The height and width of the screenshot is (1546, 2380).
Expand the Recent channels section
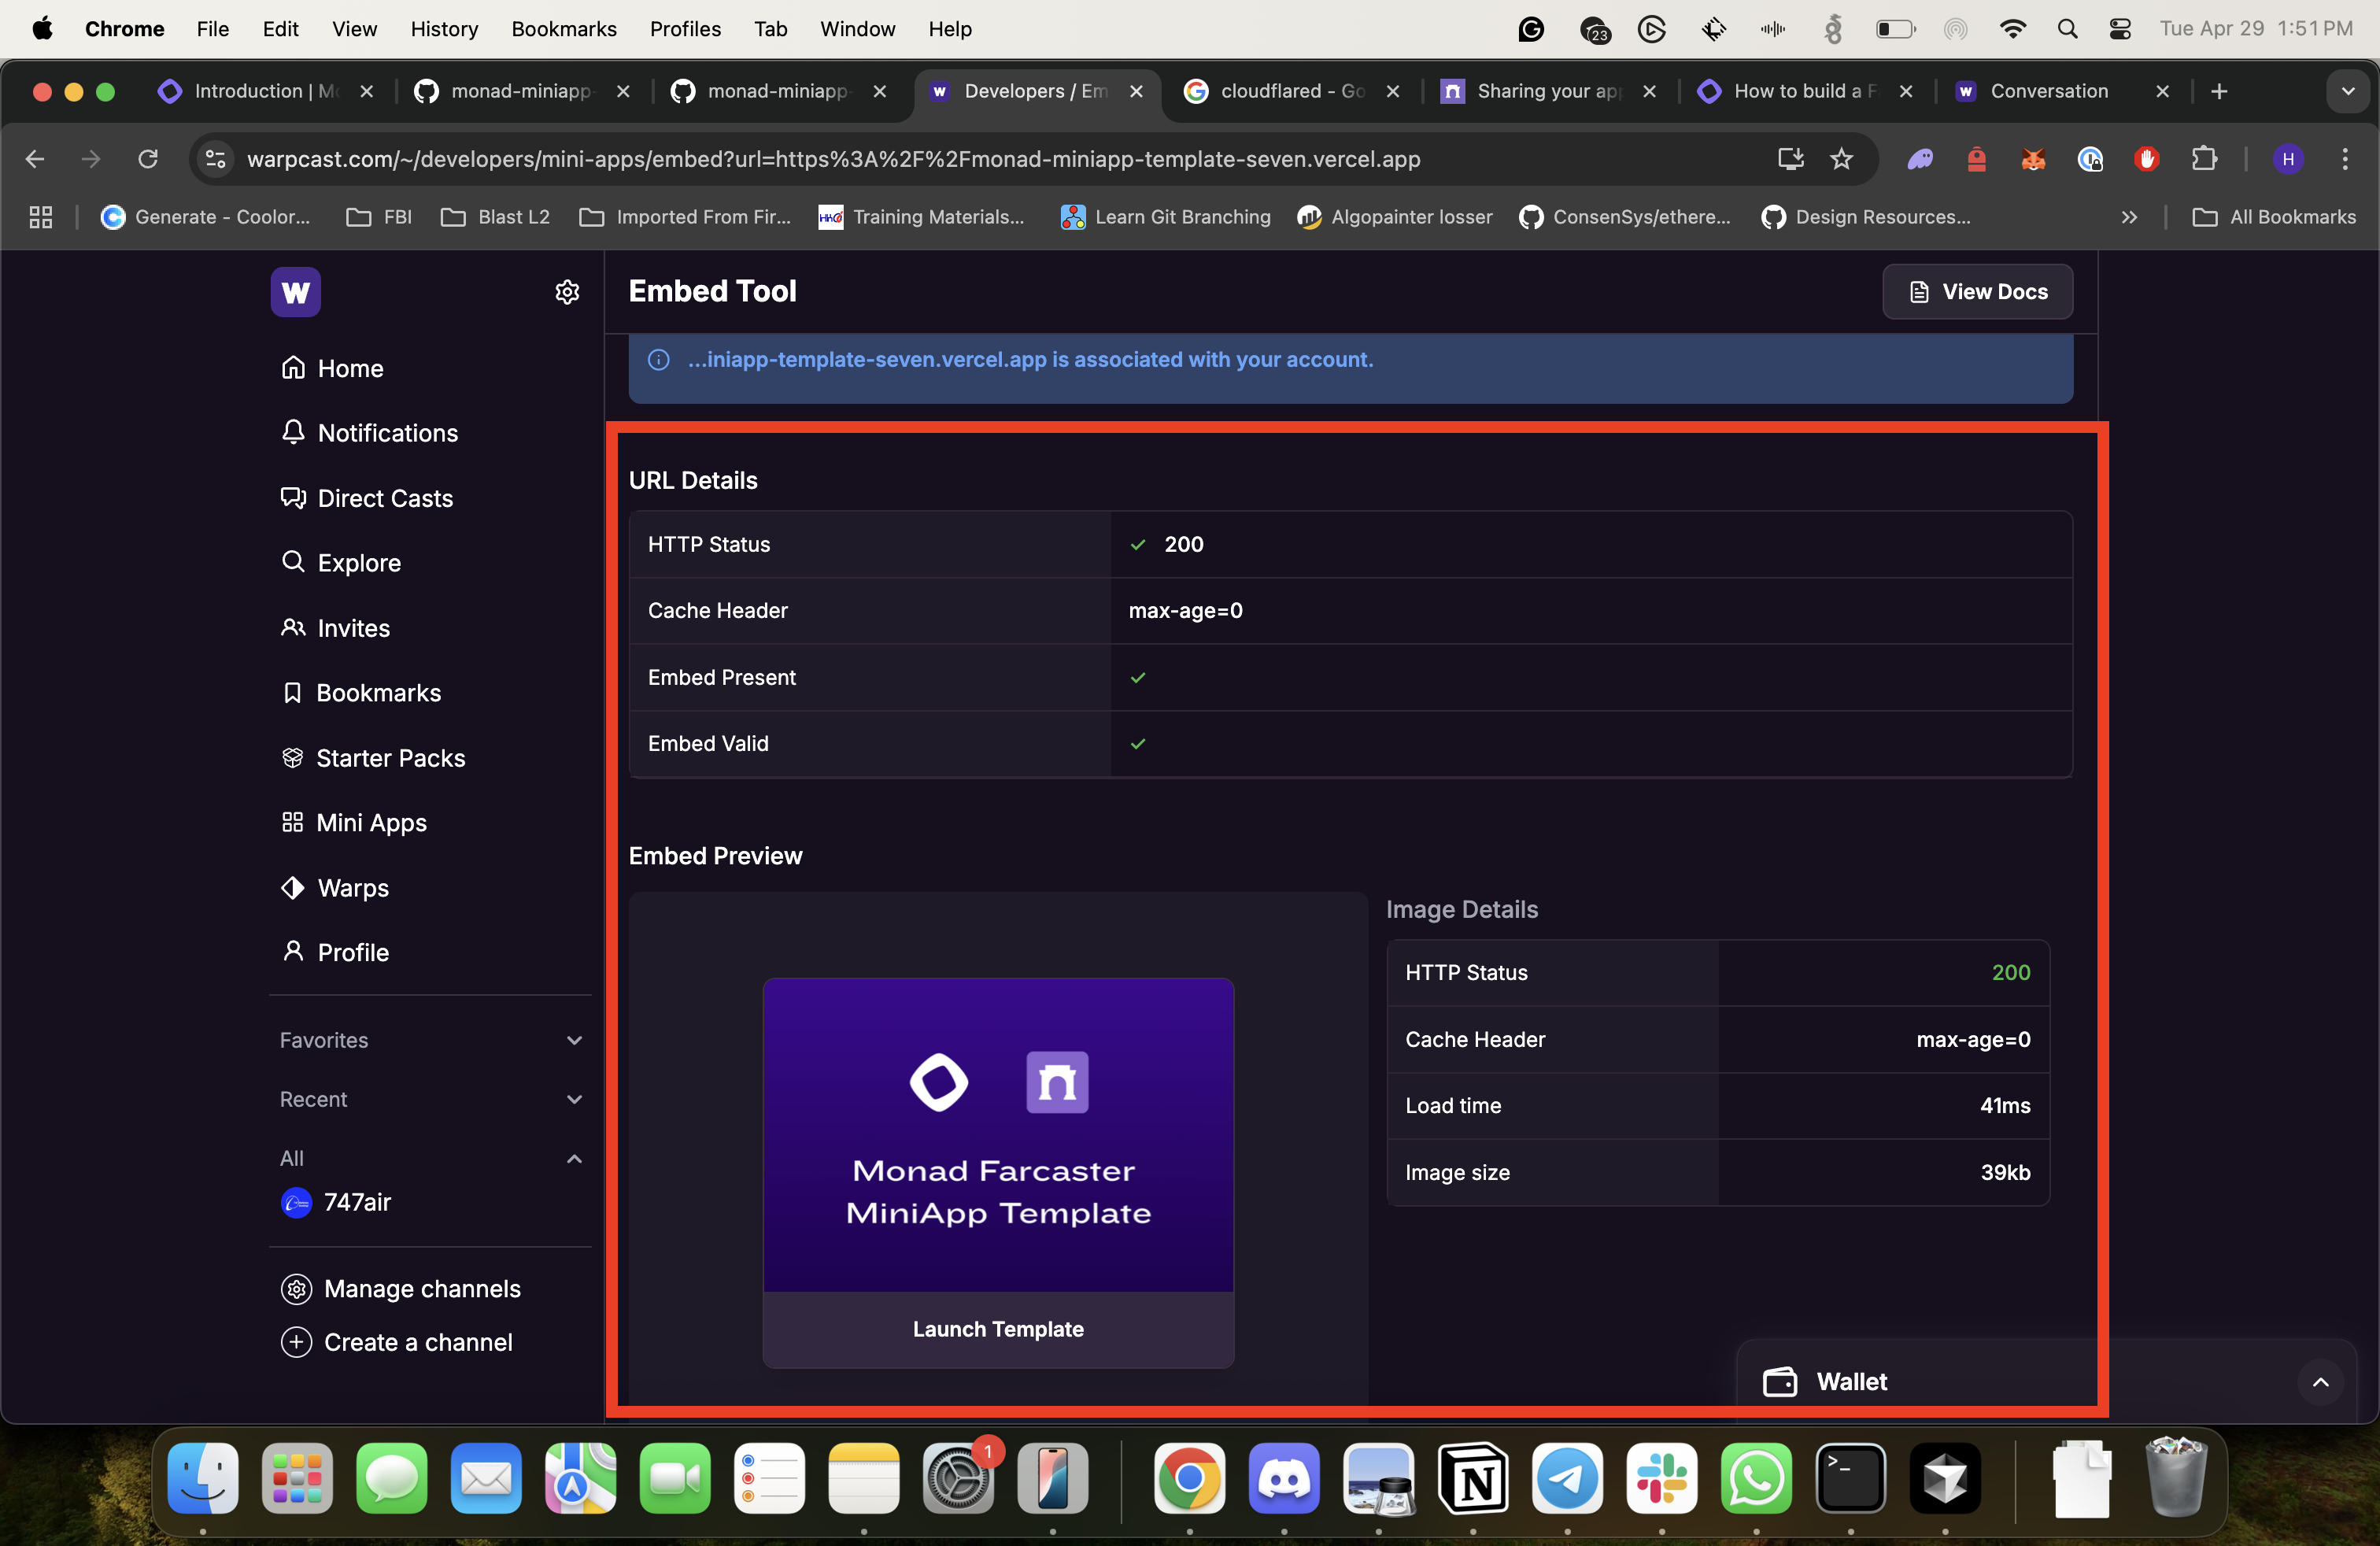click(574, 1099)
